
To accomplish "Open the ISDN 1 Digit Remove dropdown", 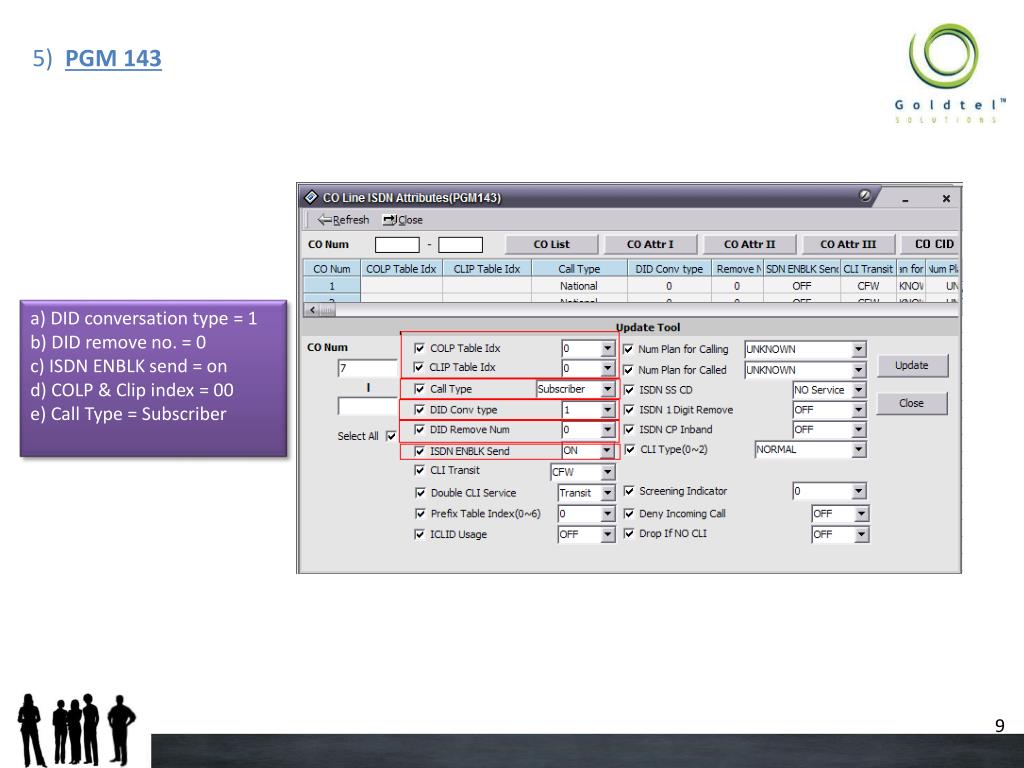I will (x=859, y=410).
